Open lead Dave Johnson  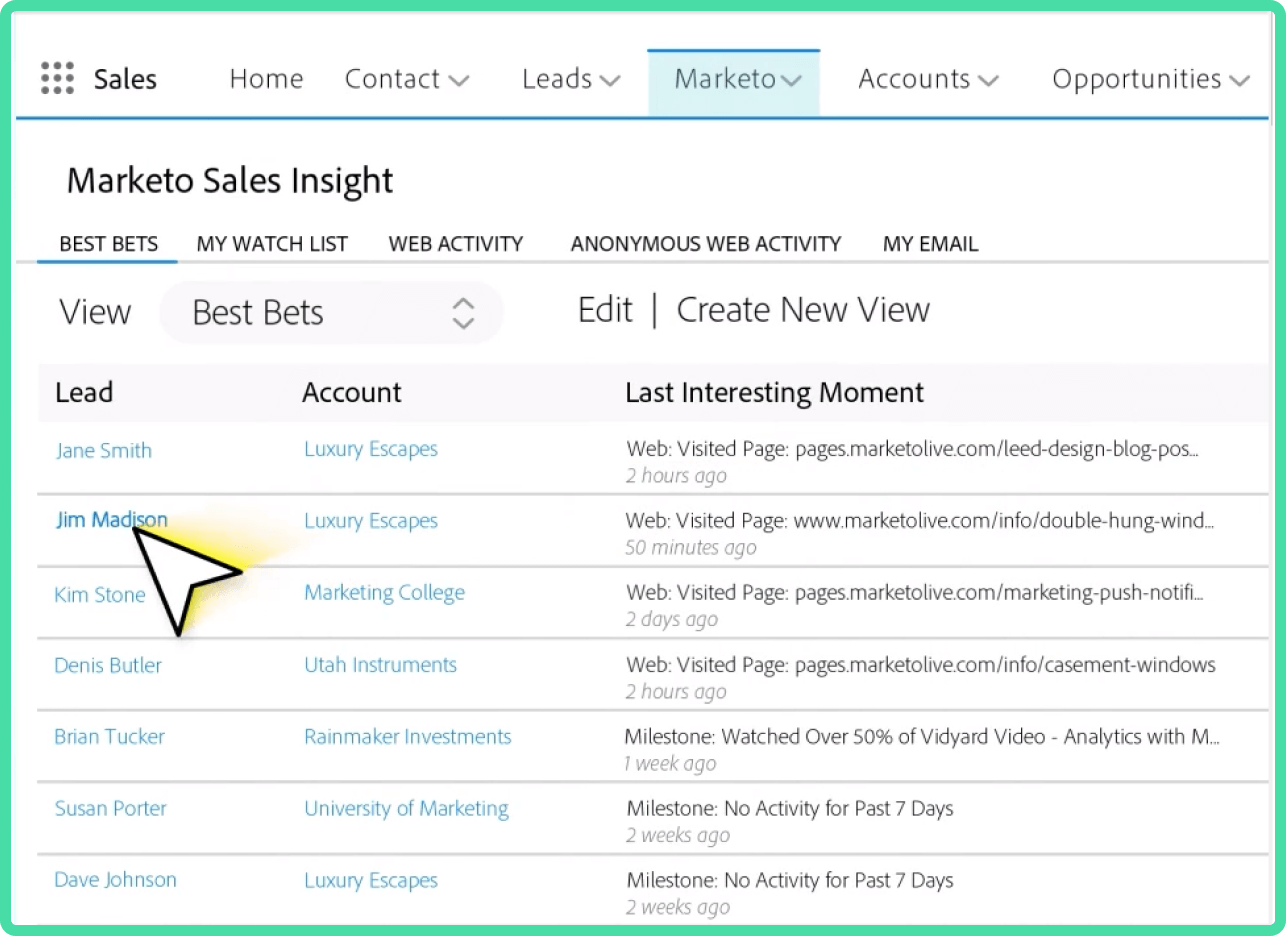(x=115, y=880)
